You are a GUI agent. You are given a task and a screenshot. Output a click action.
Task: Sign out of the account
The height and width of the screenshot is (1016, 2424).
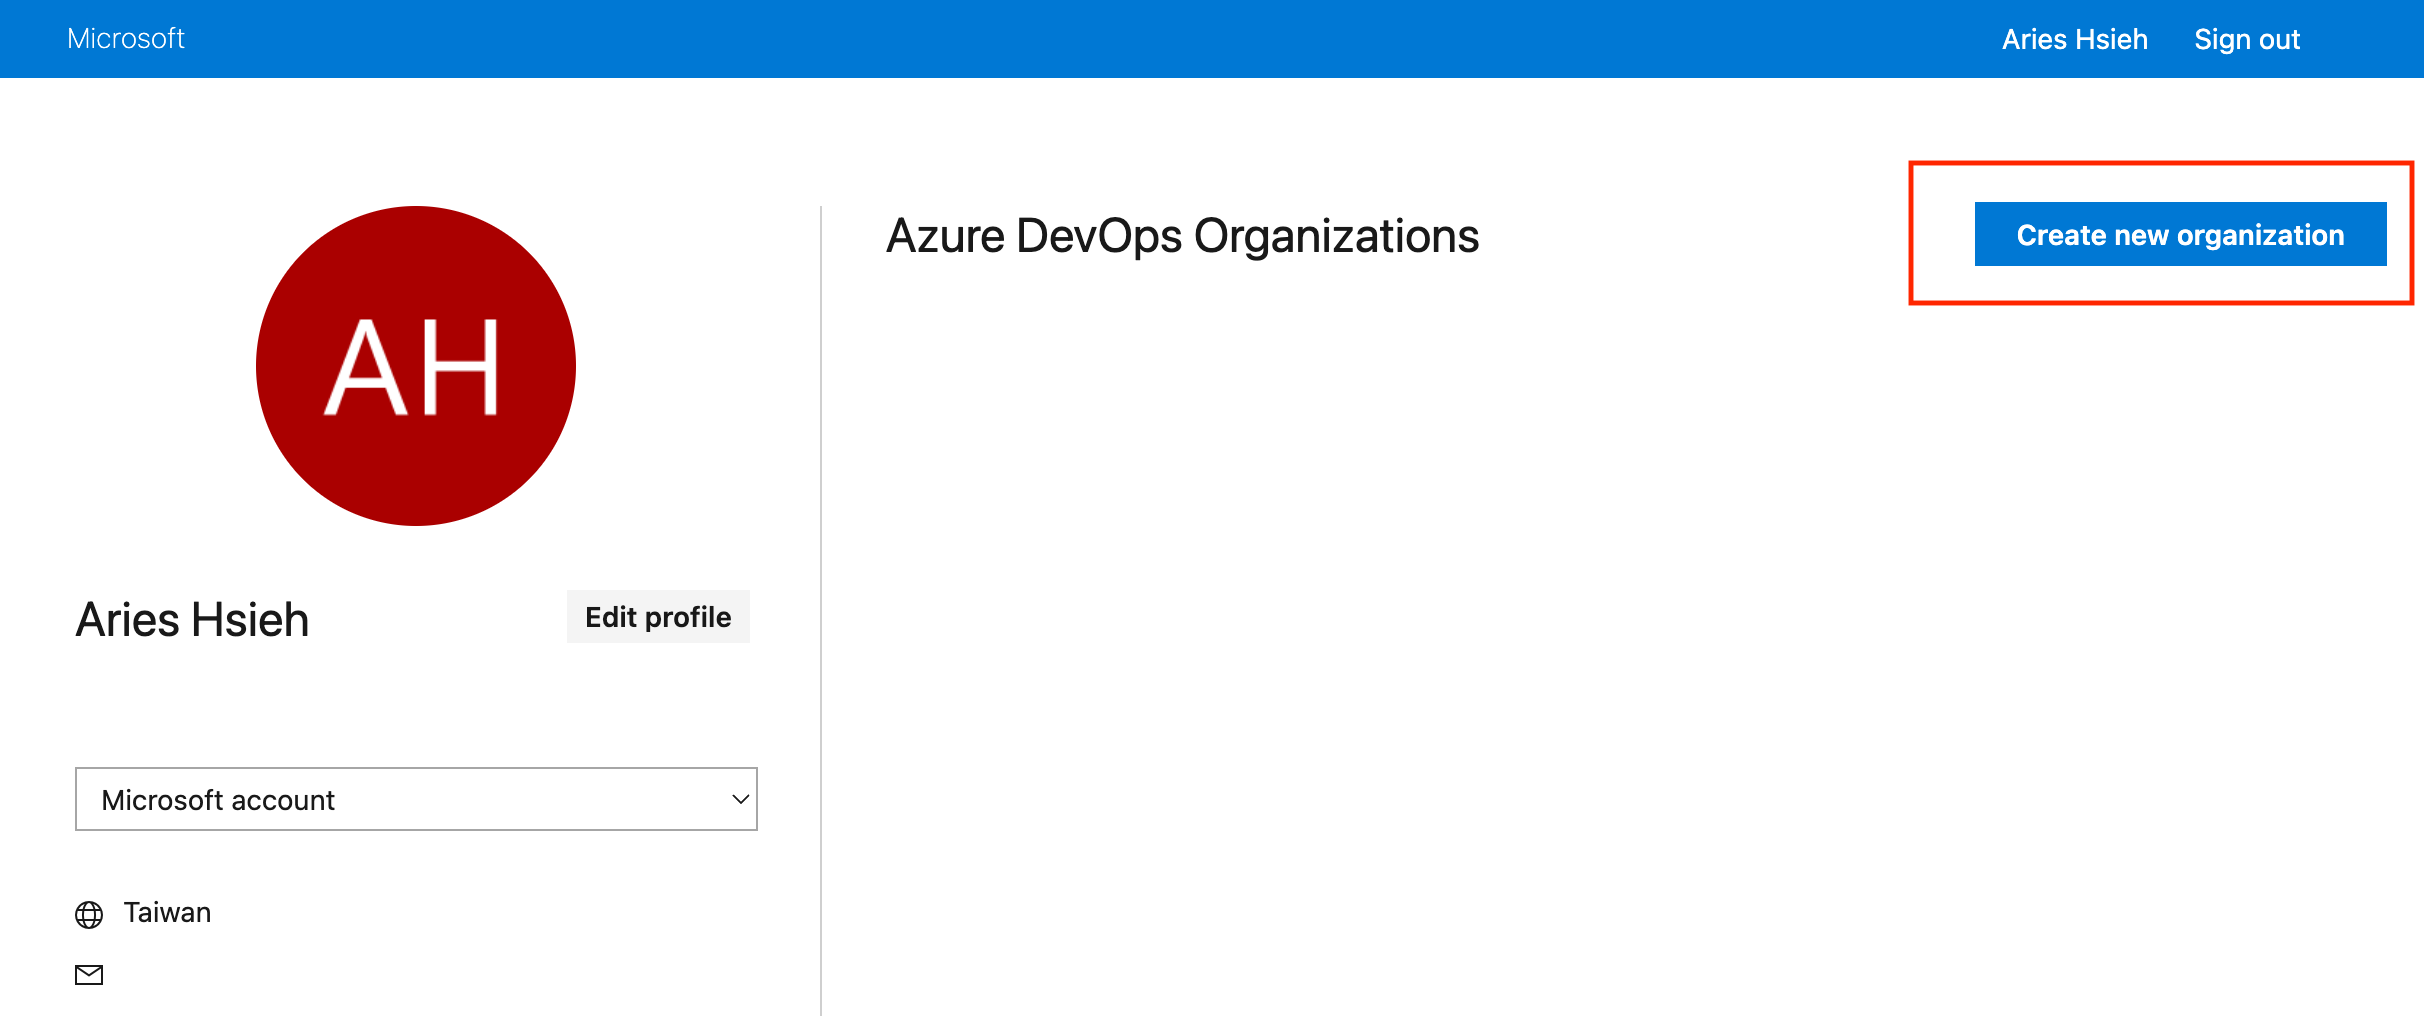click(2246, 39)
